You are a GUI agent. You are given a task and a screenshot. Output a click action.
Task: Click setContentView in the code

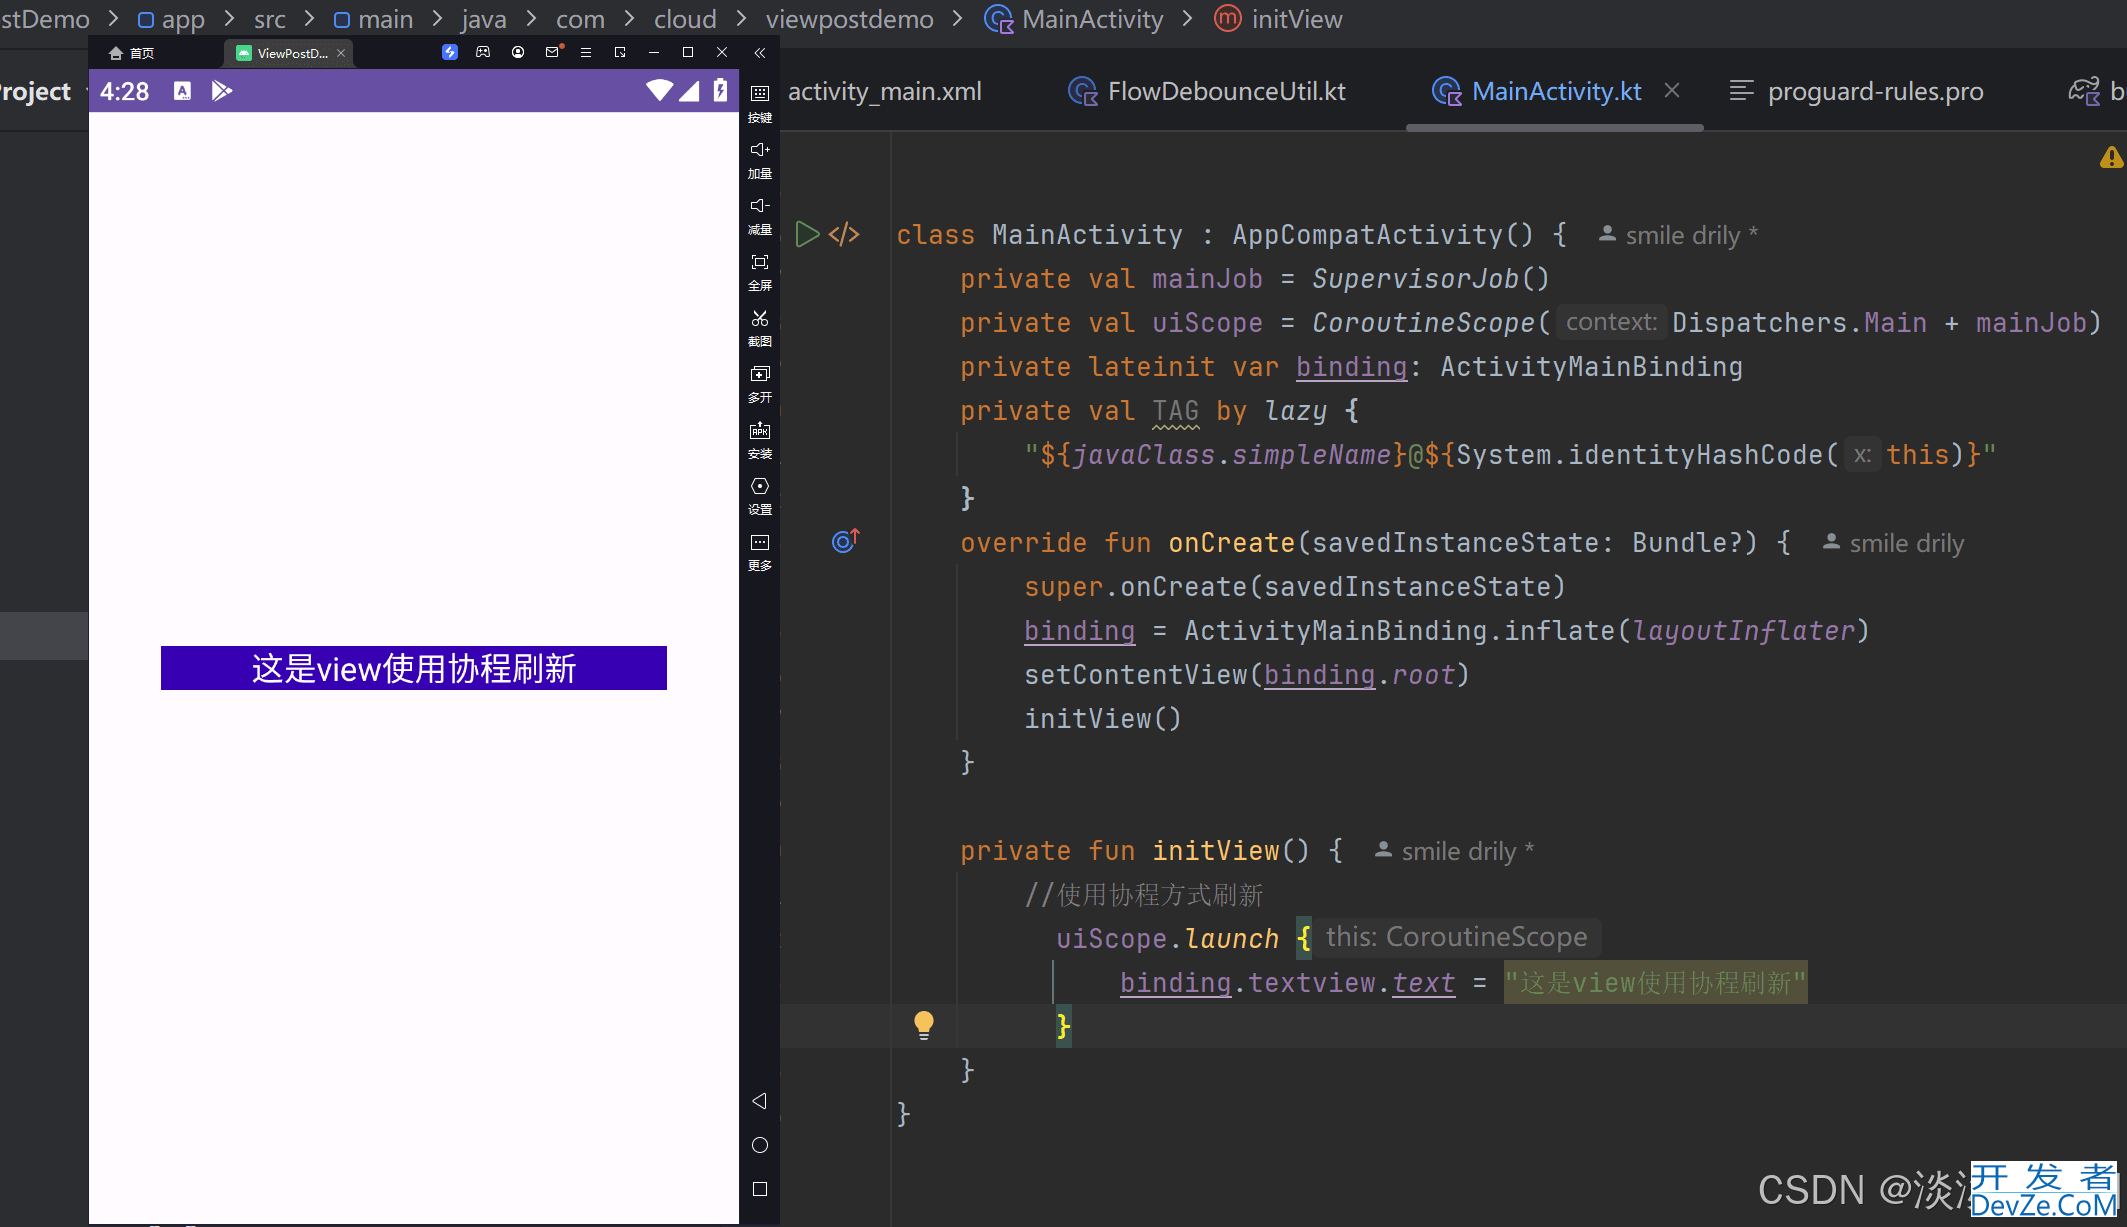point(1135,675)
